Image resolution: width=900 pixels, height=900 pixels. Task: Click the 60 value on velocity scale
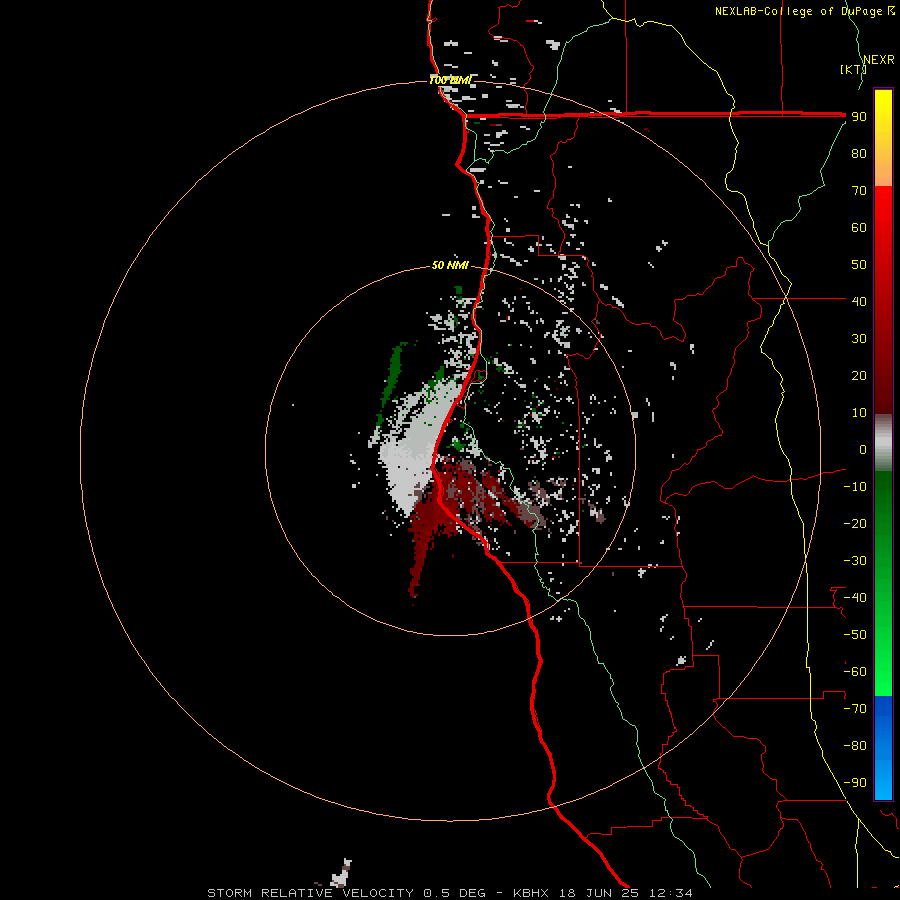(x=859, y=227)
